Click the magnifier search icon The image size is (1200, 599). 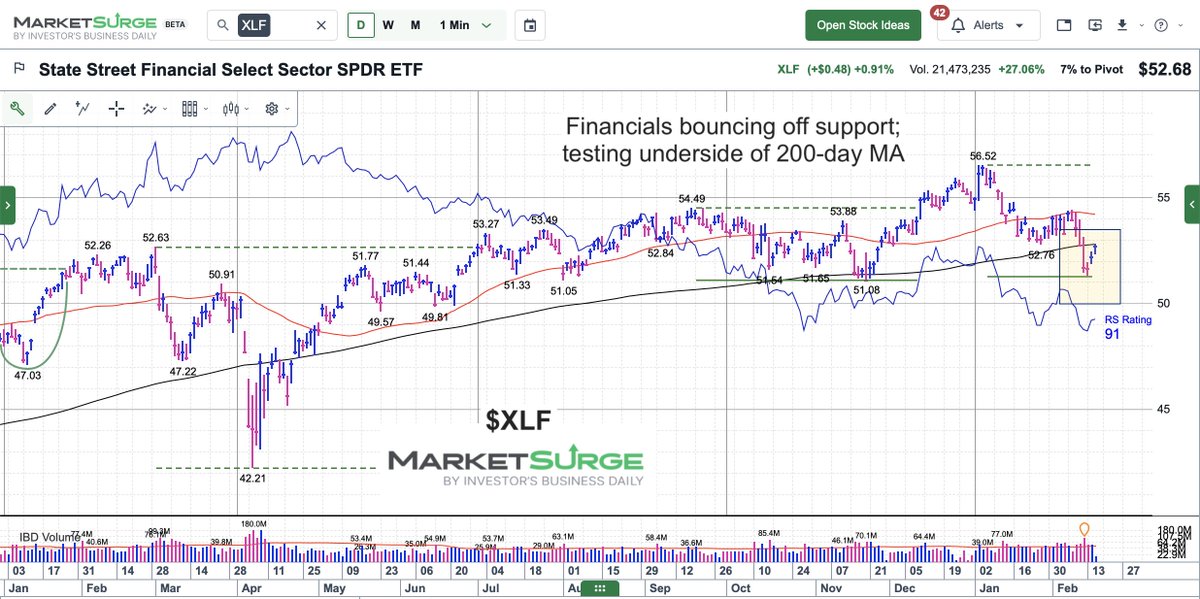(x=224, y=25)
